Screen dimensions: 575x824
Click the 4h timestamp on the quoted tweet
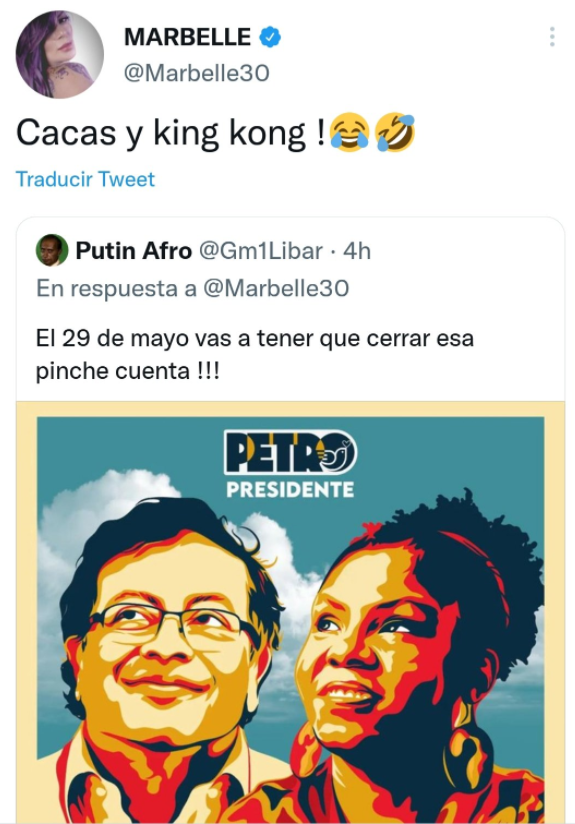click(357, 251)
